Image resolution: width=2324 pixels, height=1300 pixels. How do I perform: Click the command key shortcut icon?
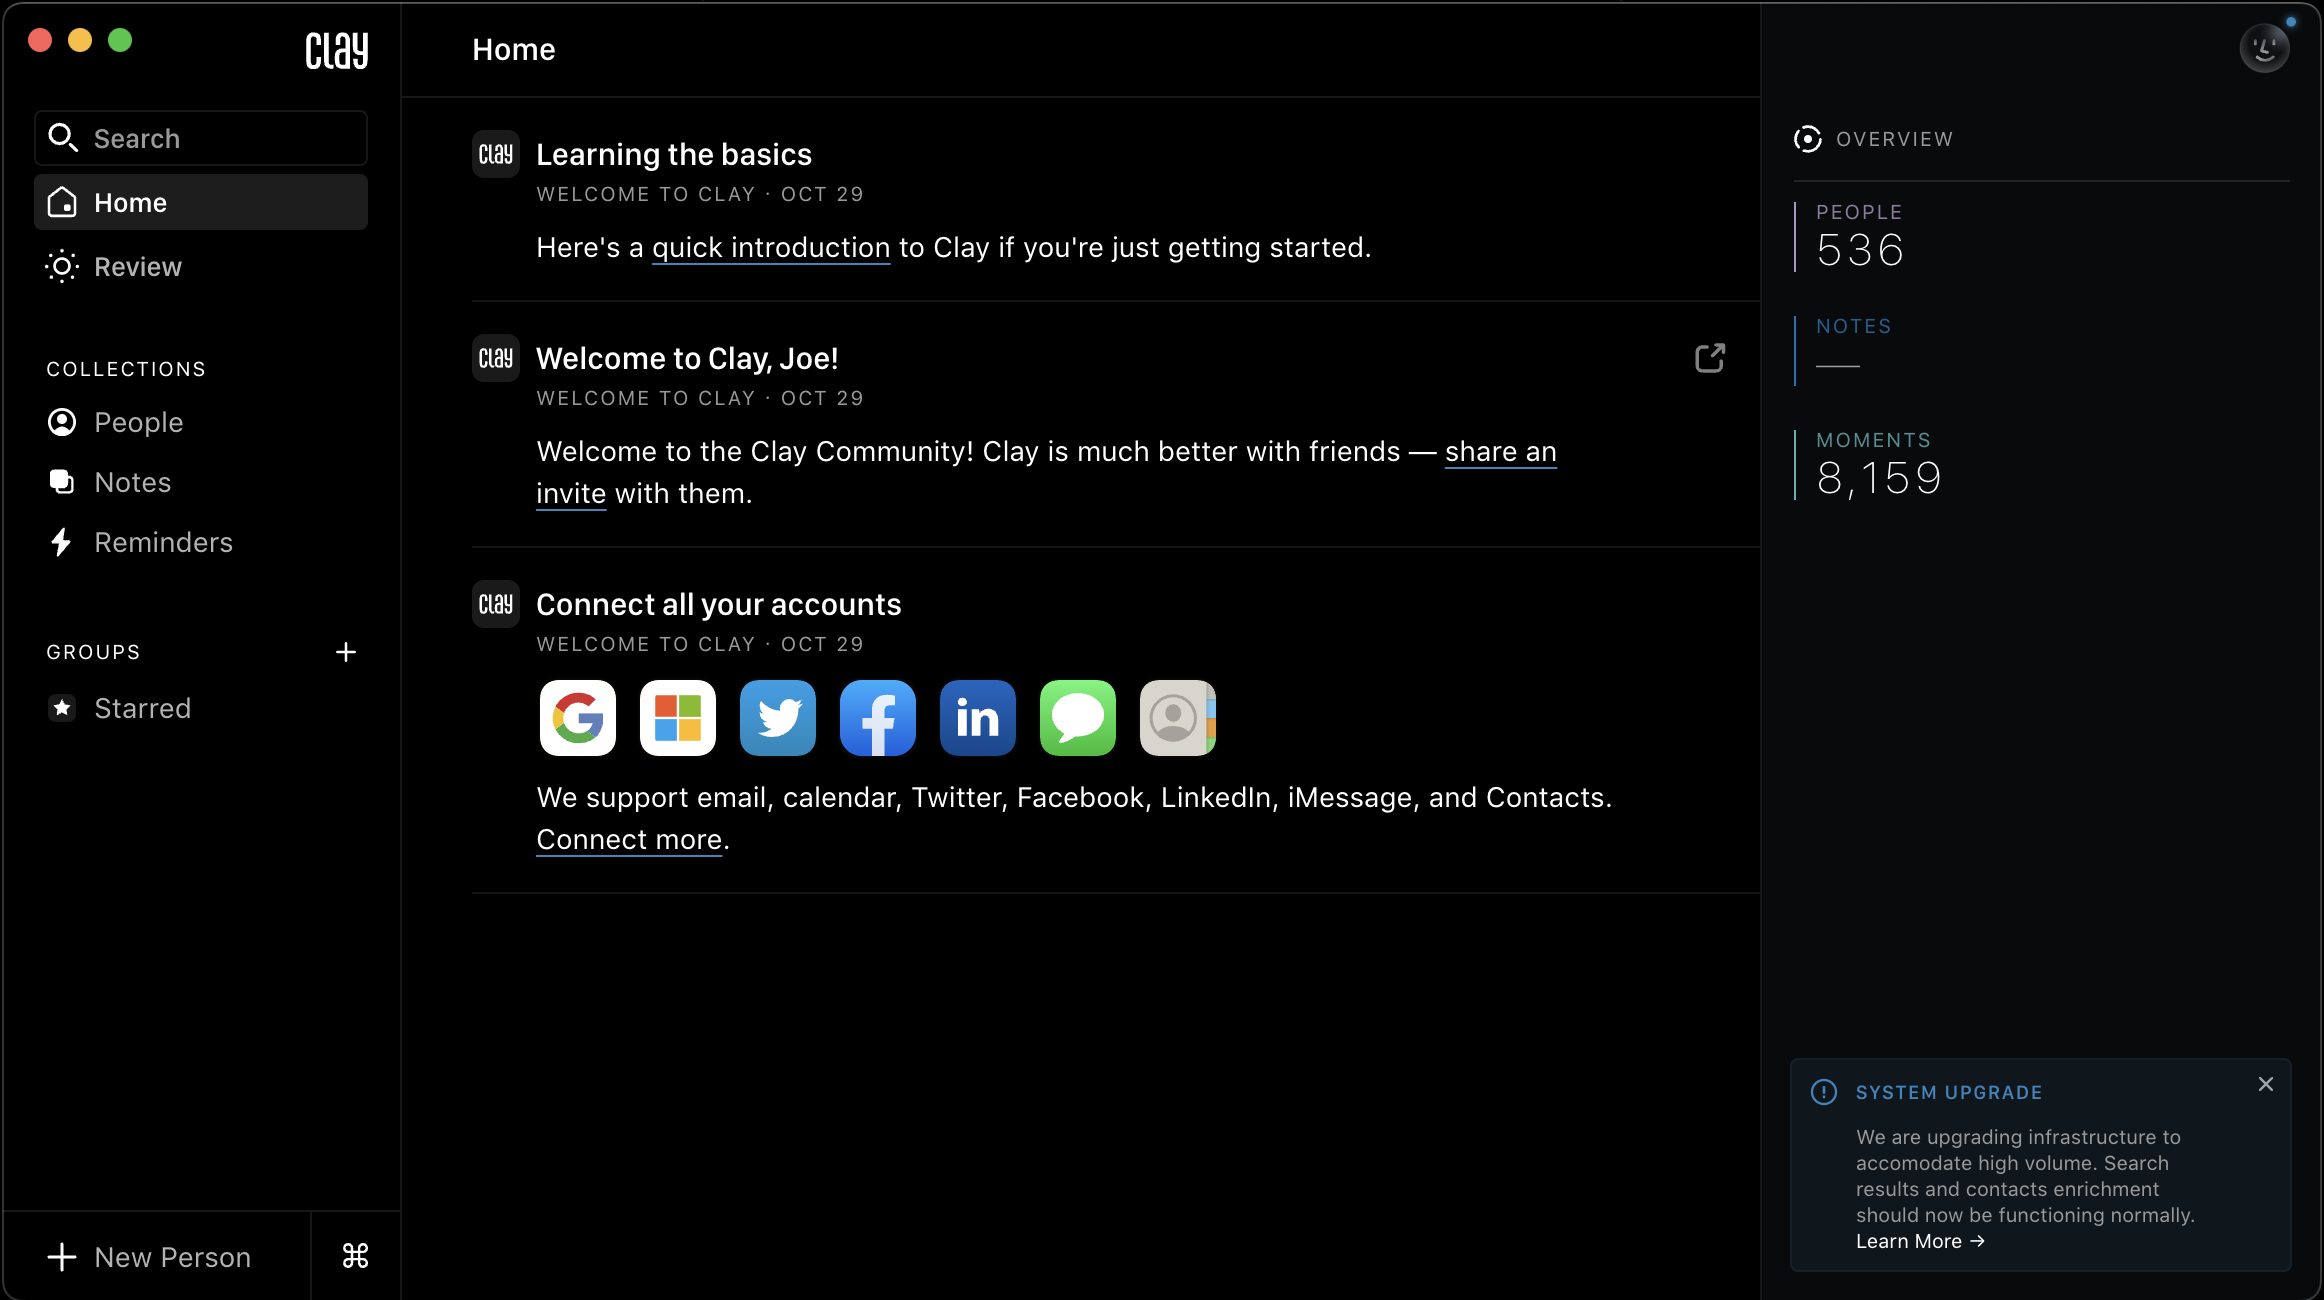pyautogui.click(x=355, y=1256)
